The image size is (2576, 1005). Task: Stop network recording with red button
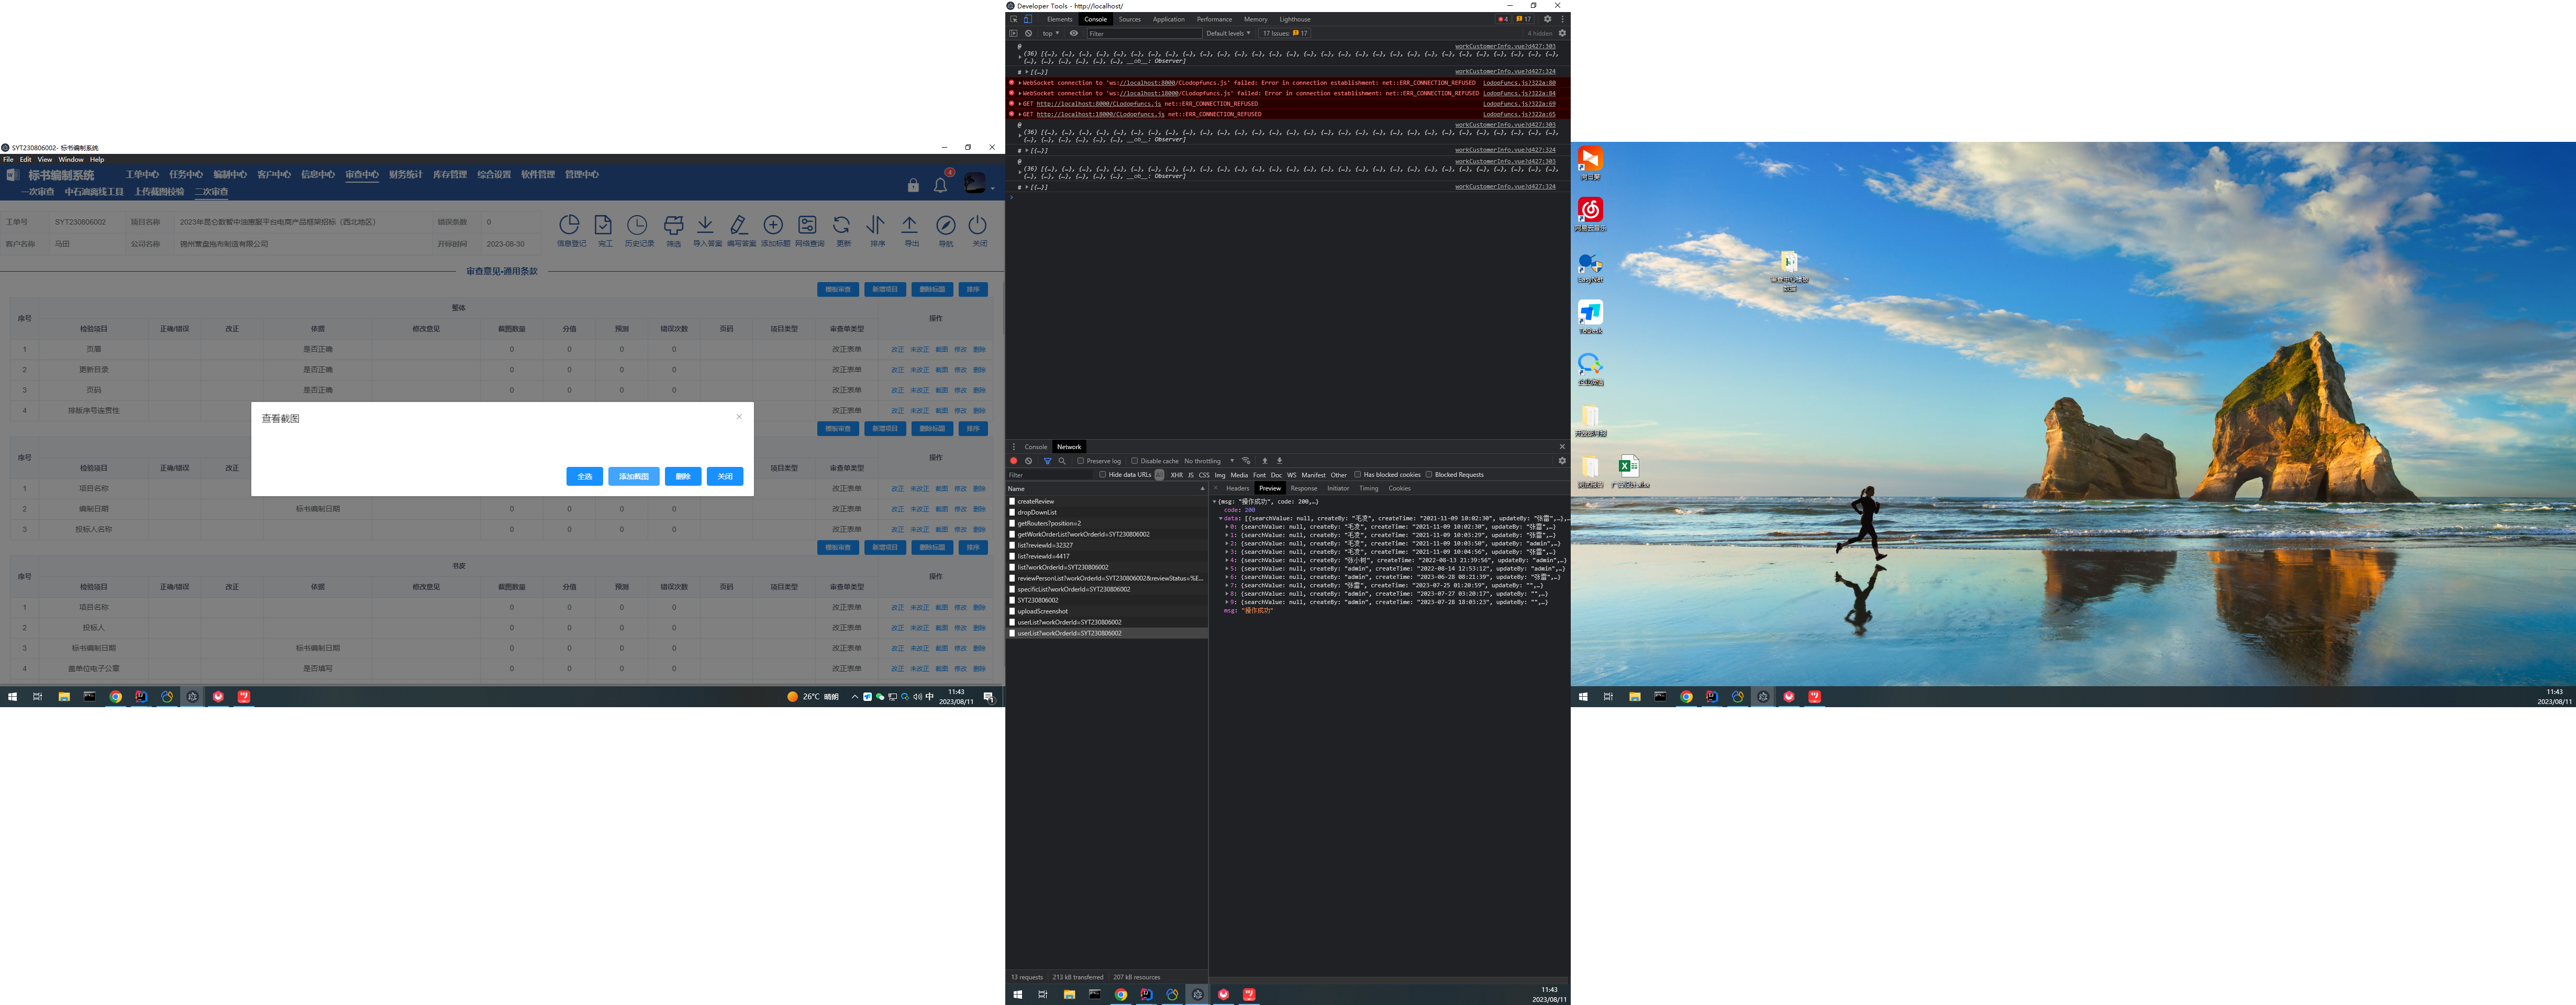1014,461
